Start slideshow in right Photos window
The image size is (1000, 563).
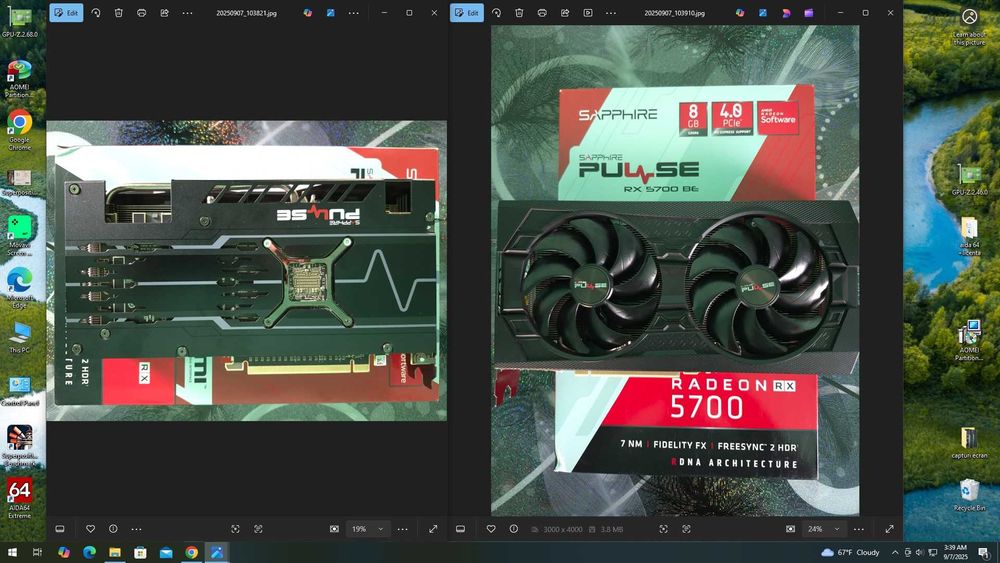(588, 13)
